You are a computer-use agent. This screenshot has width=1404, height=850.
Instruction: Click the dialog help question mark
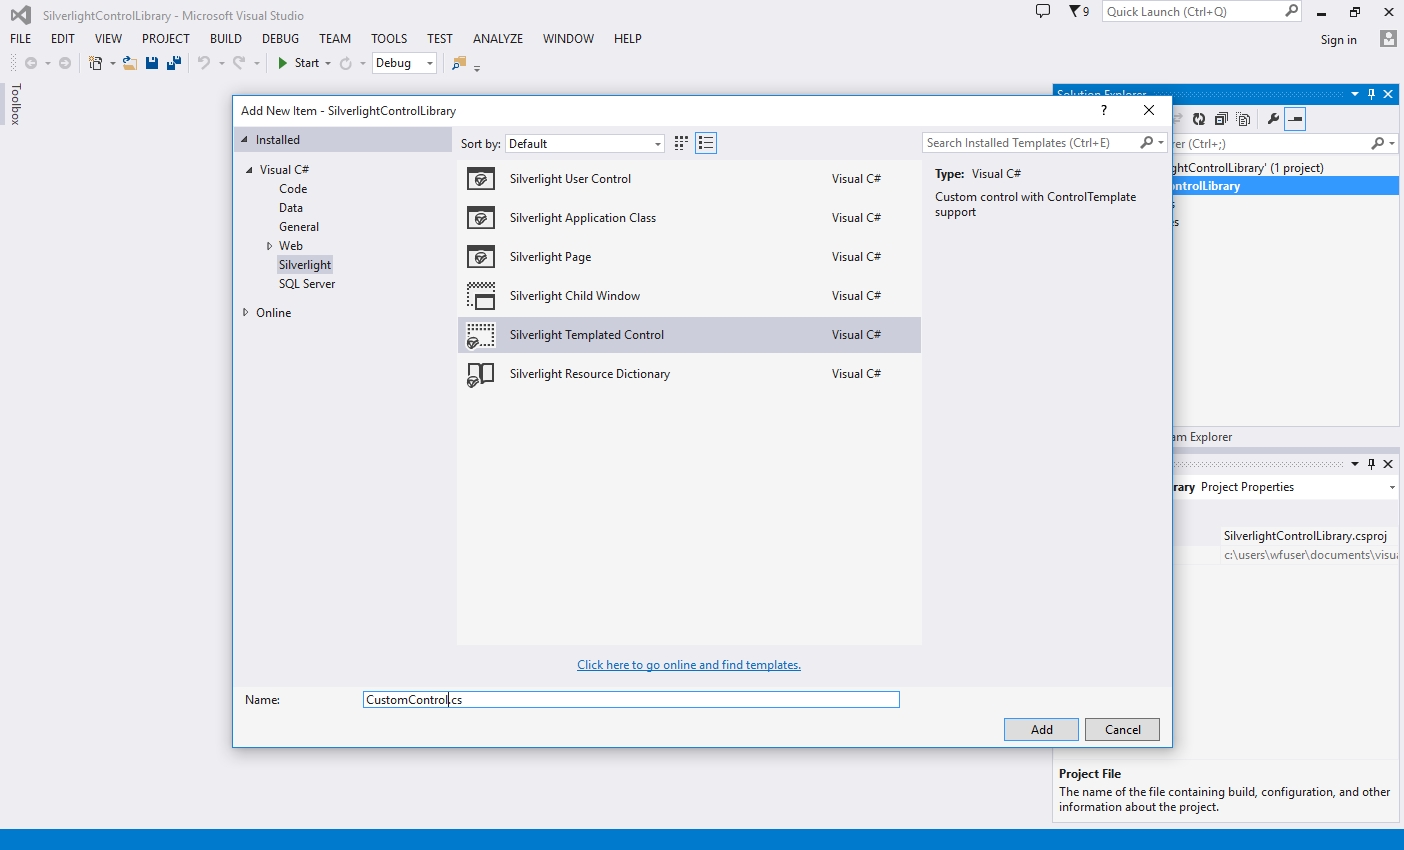[x=1104, y=111]
